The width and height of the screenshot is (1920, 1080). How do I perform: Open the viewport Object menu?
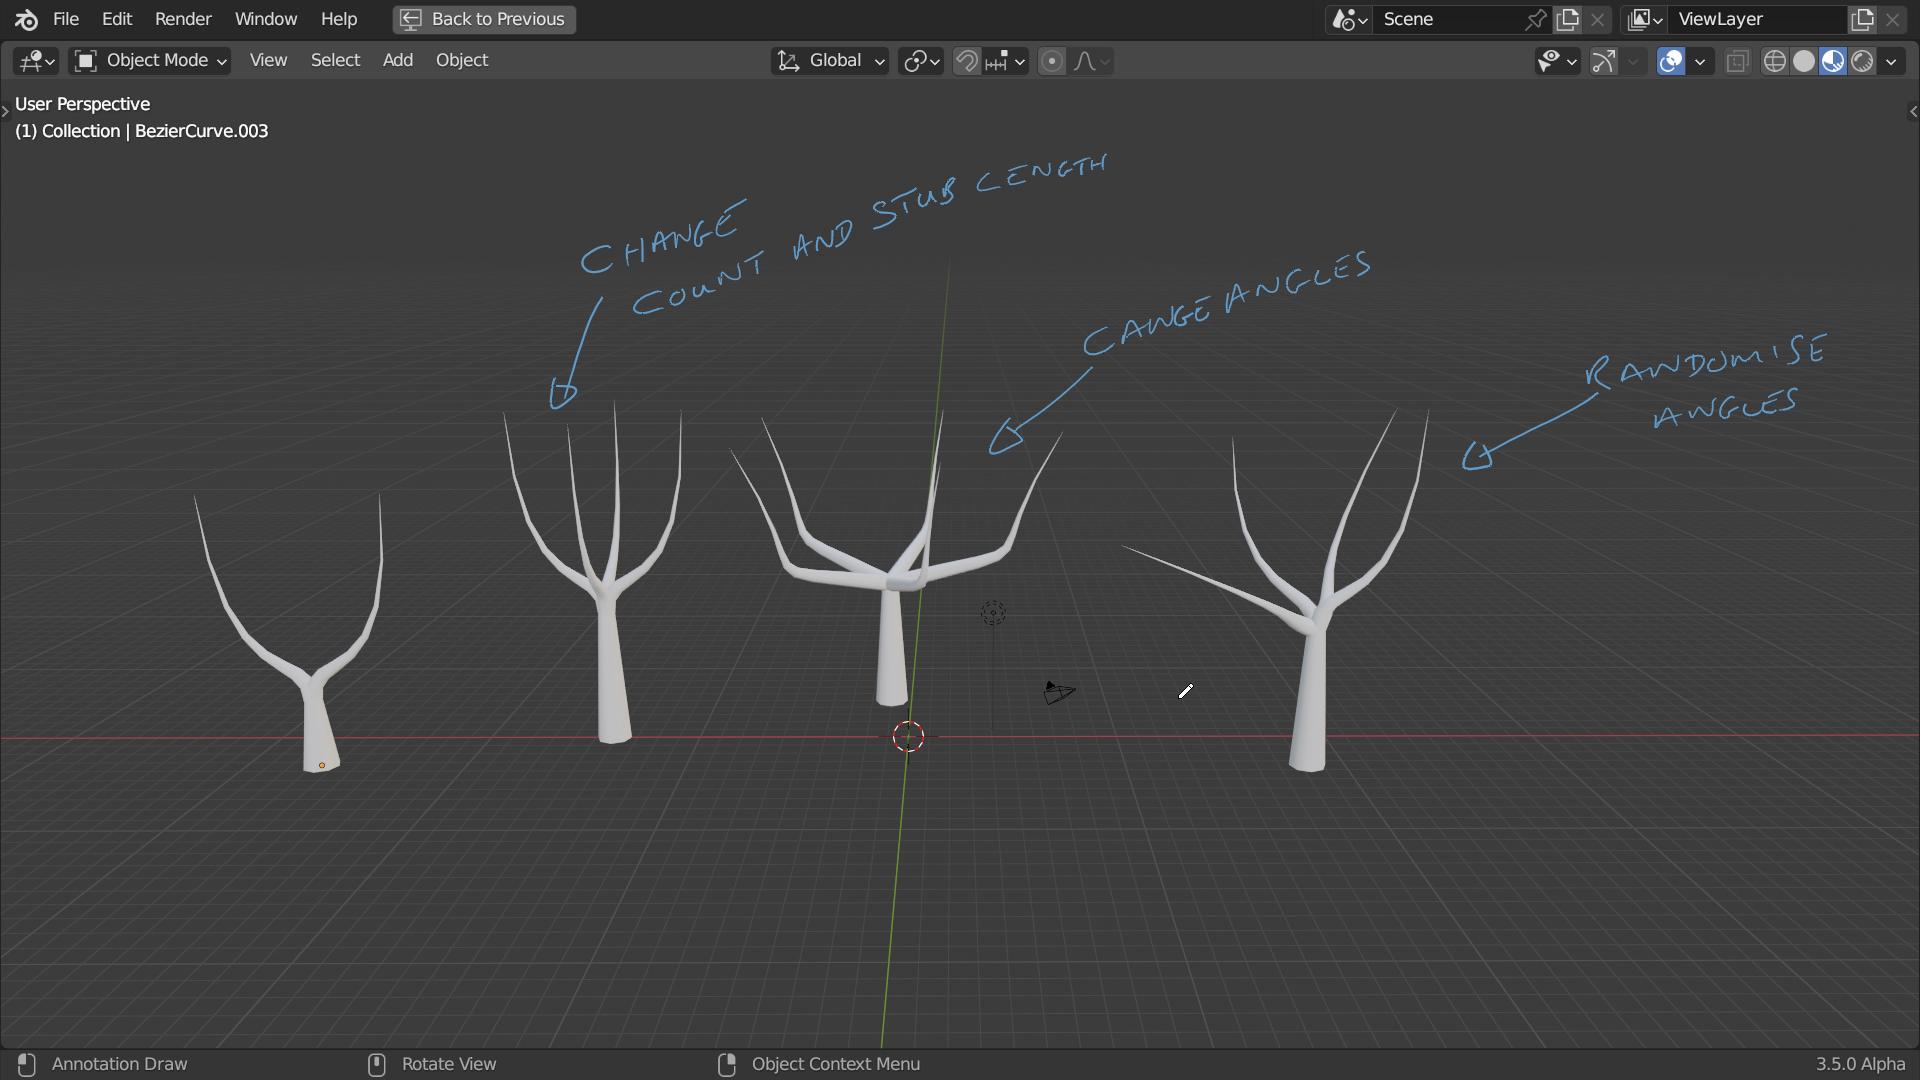tap(462, 60)
